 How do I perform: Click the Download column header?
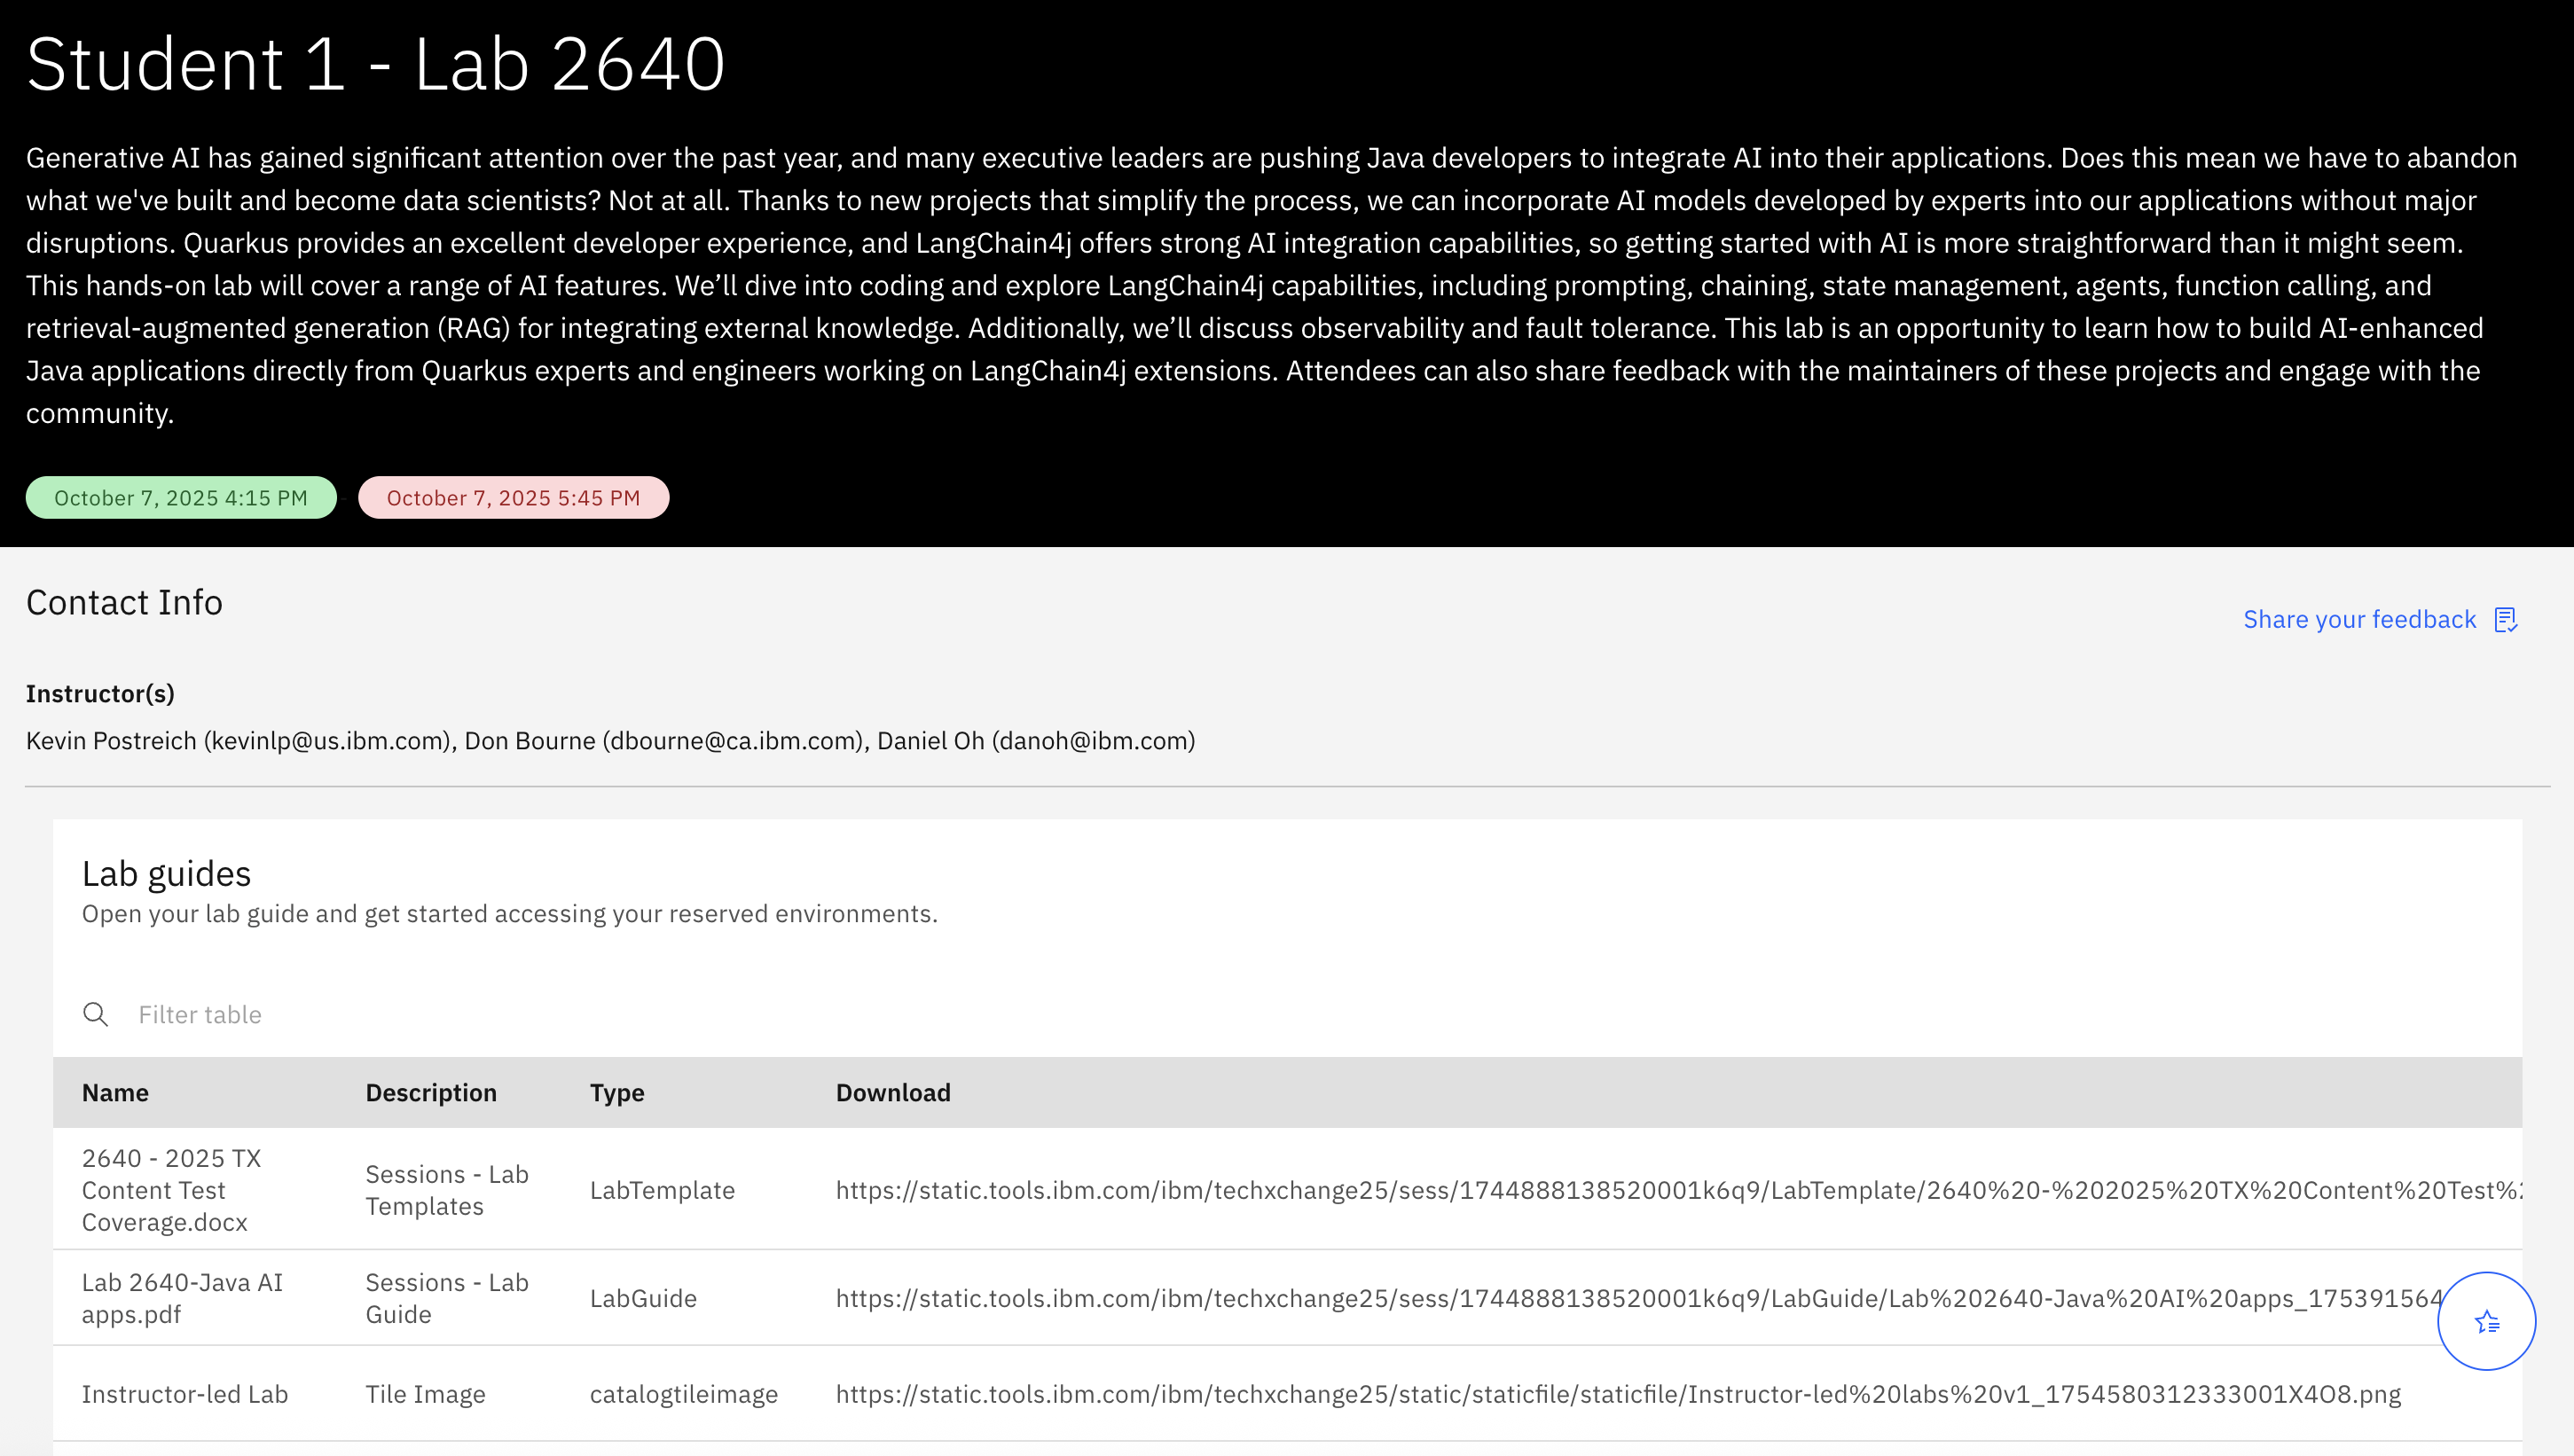click(892, 1092)
